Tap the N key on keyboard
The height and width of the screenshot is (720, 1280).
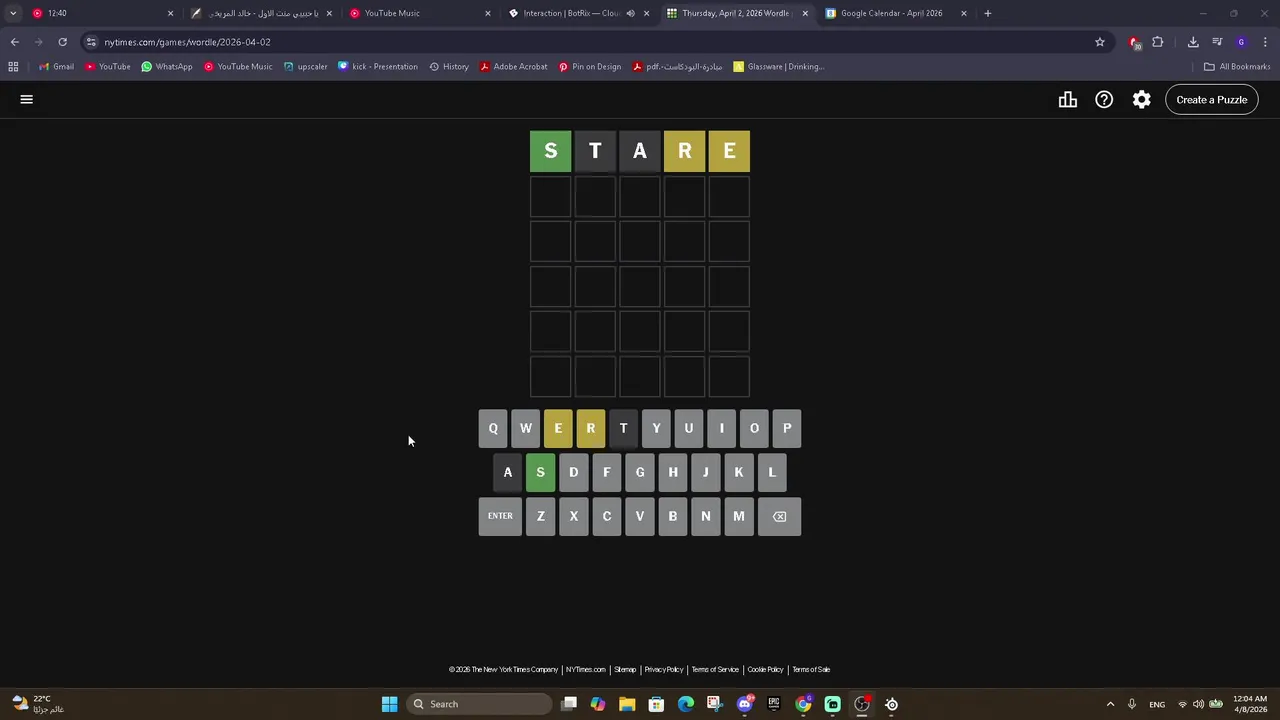[x=706, y=516]
